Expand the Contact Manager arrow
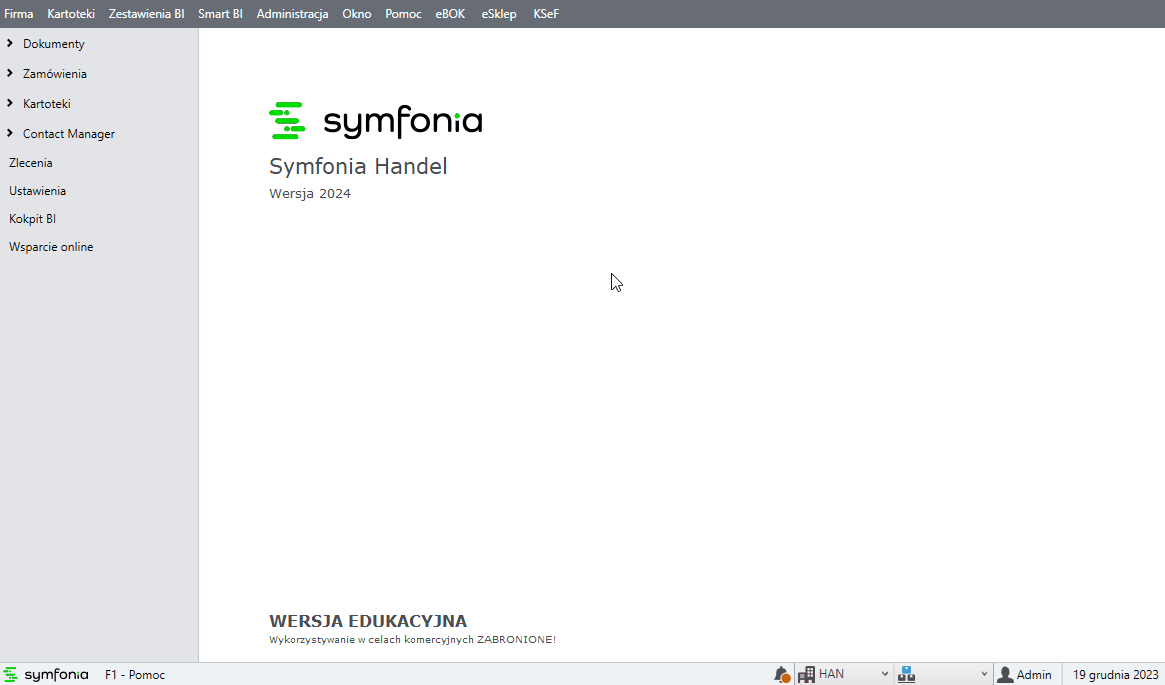This screenshot has width=1165, height=685. pos(10,134)
